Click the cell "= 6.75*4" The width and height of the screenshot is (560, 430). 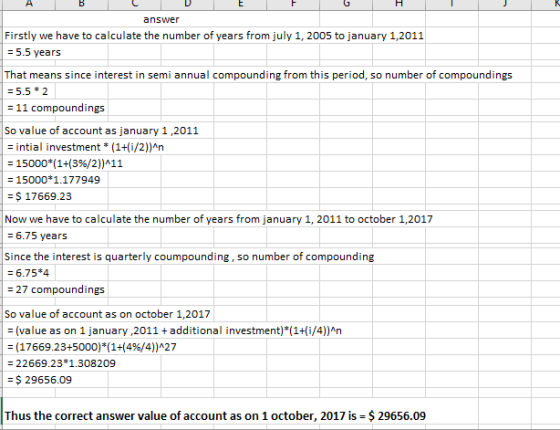pos(28,273)
